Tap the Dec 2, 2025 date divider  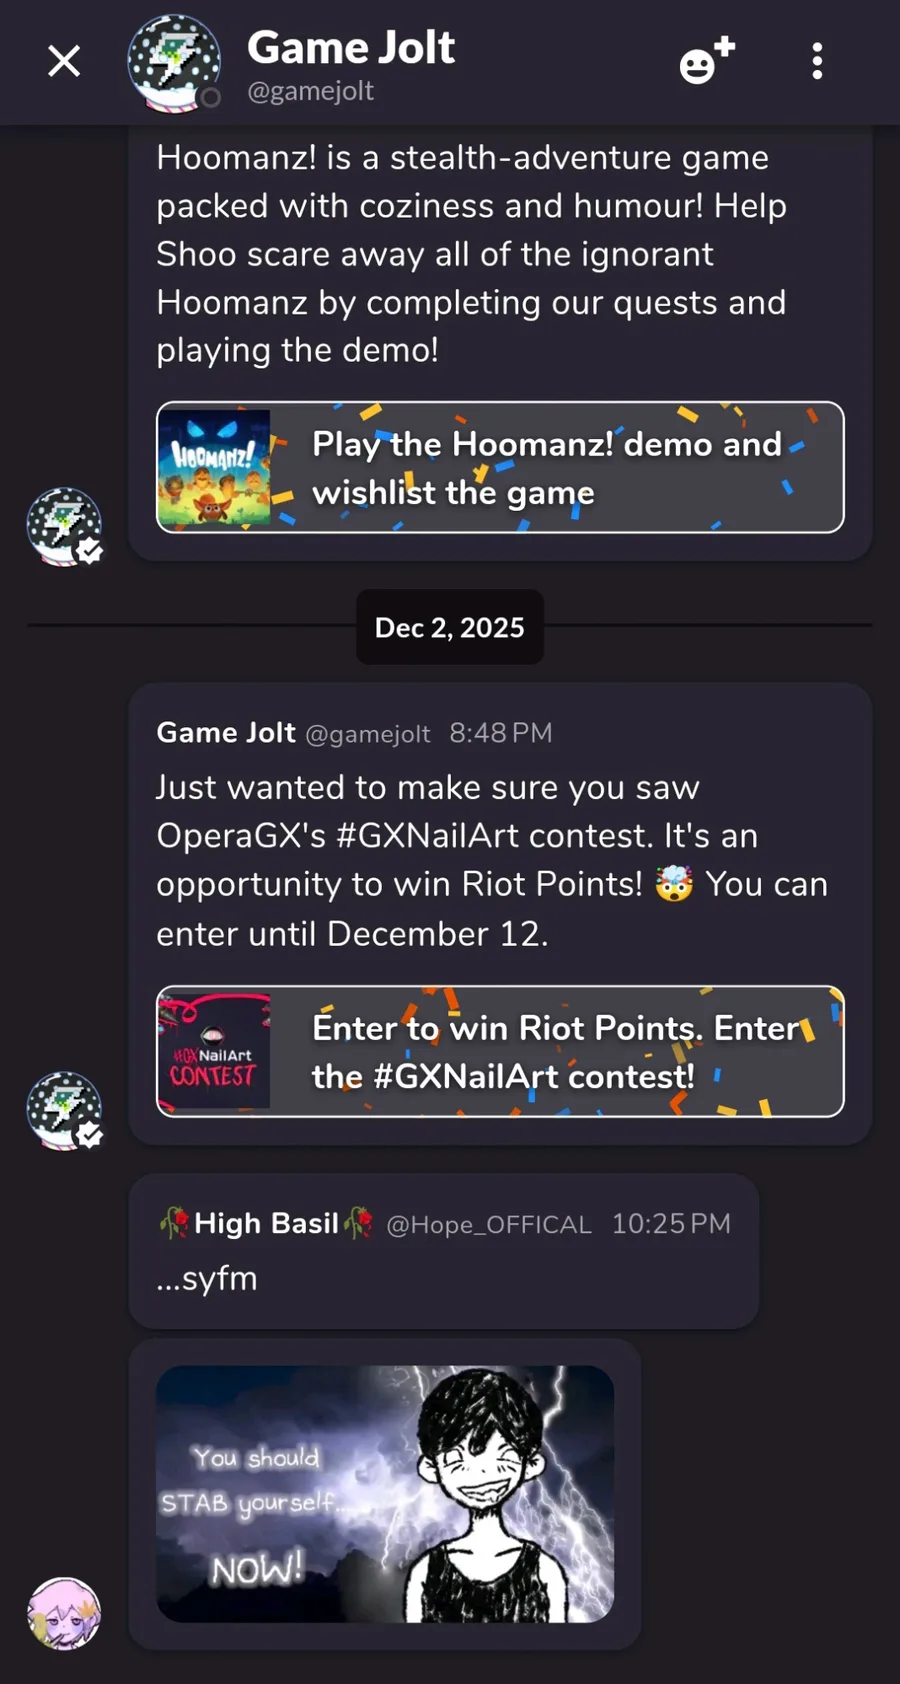tap(450, 627)
